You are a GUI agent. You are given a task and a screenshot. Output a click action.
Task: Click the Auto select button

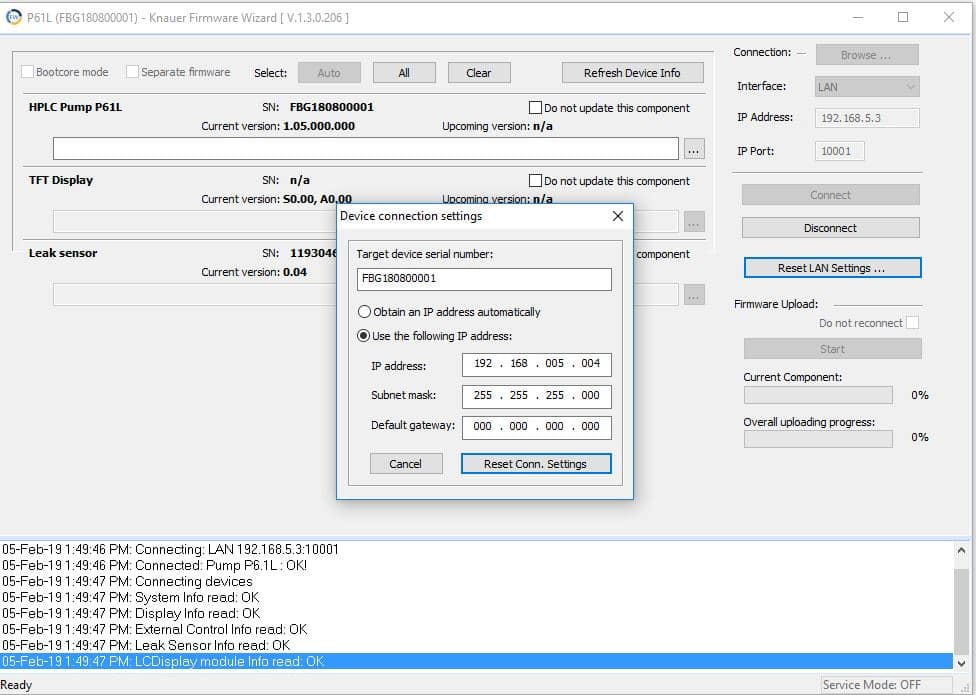tap(329, 73)
